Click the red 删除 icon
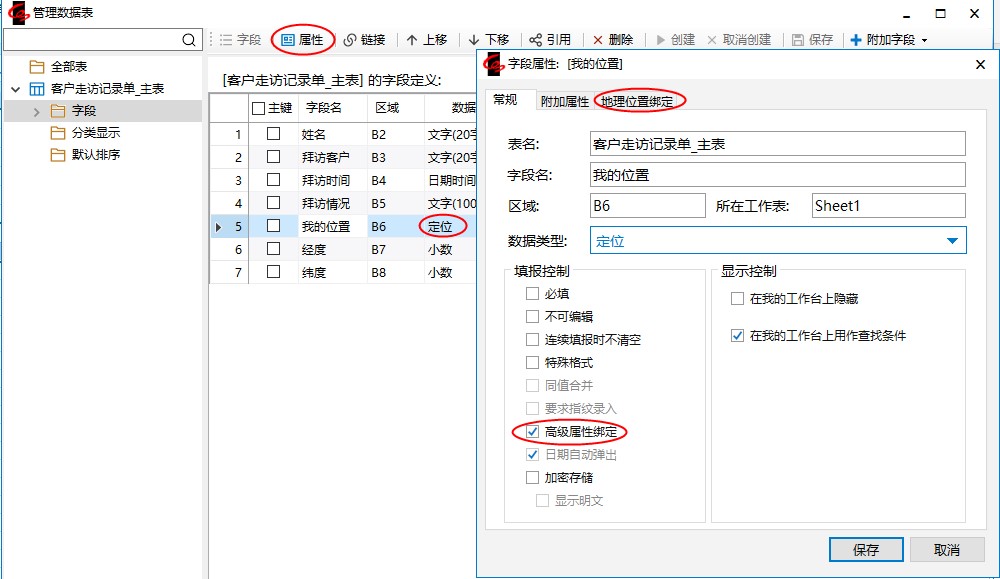This screenshot has width=1000, height=579. pos(598,40)
